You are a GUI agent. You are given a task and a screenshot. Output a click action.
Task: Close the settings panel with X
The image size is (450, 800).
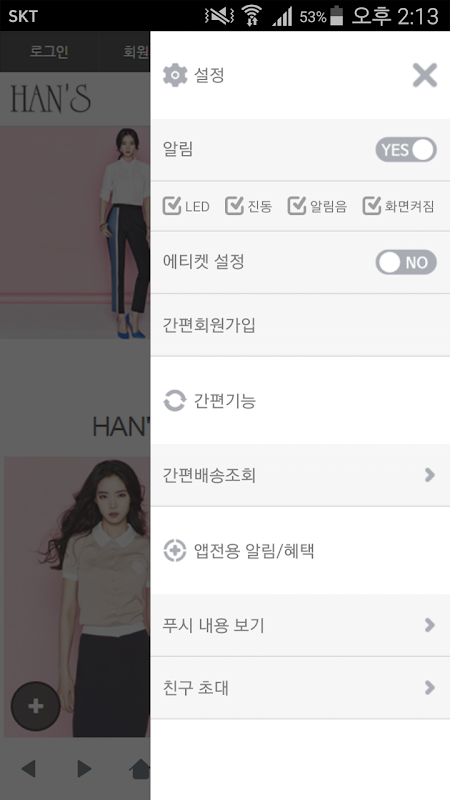(425, 76)
